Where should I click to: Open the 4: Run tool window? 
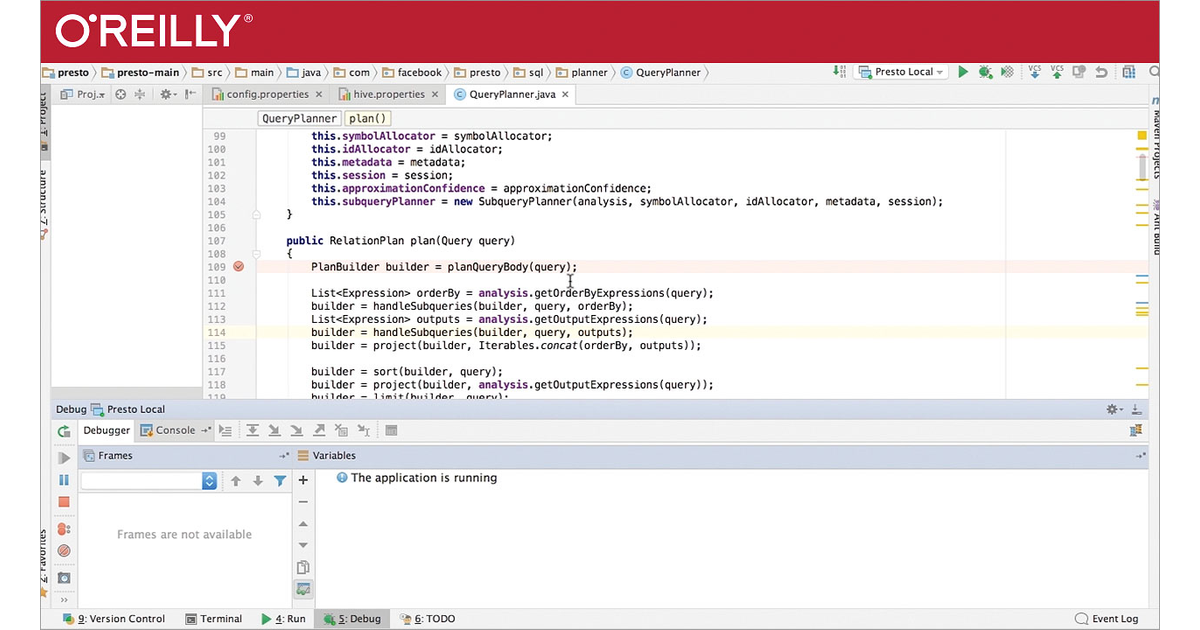[x=284, y=619]
